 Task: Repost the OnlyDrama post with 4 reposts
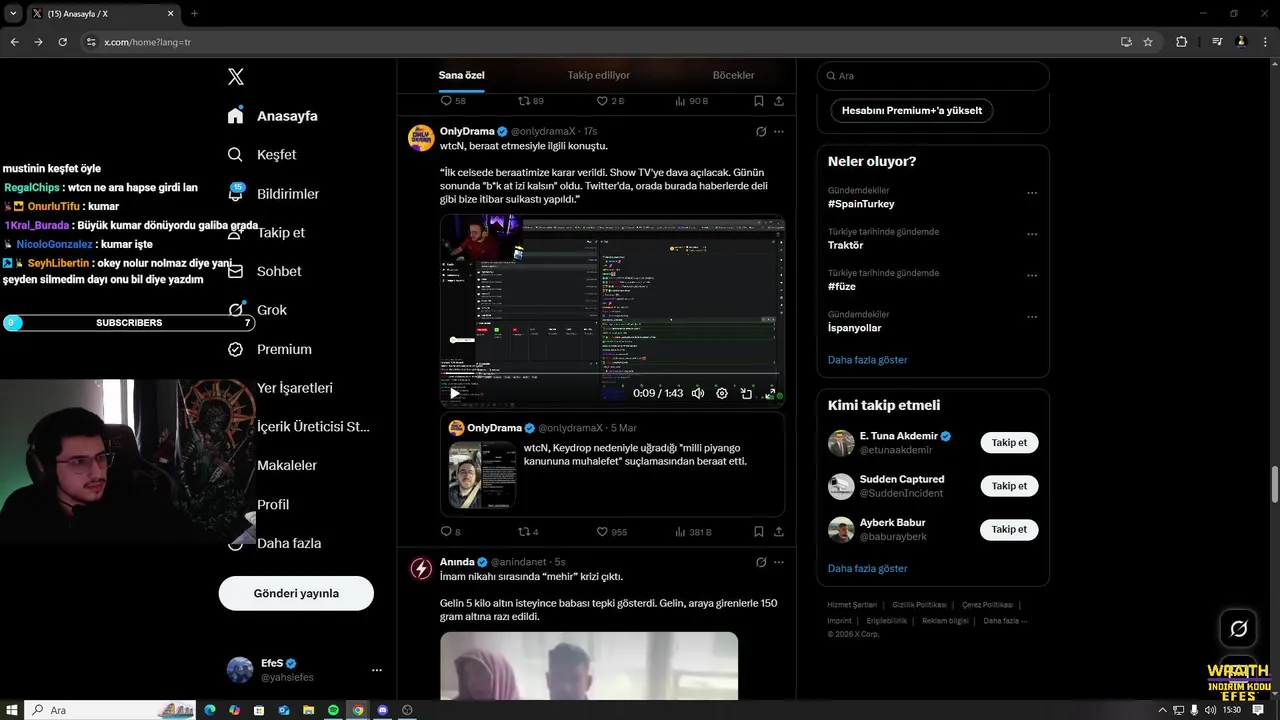(x=528, y=532)
